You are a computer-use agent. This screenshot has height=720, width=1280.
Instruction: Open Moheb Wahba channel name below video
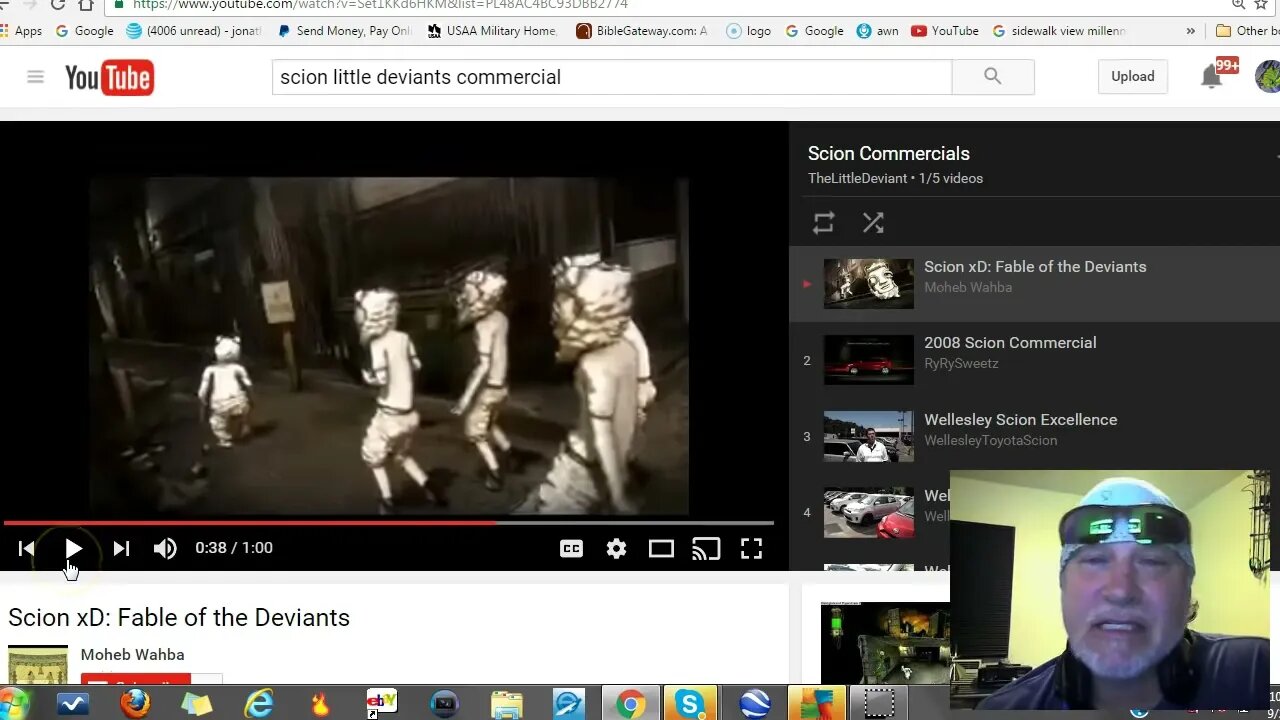click(x=132, y=655)
